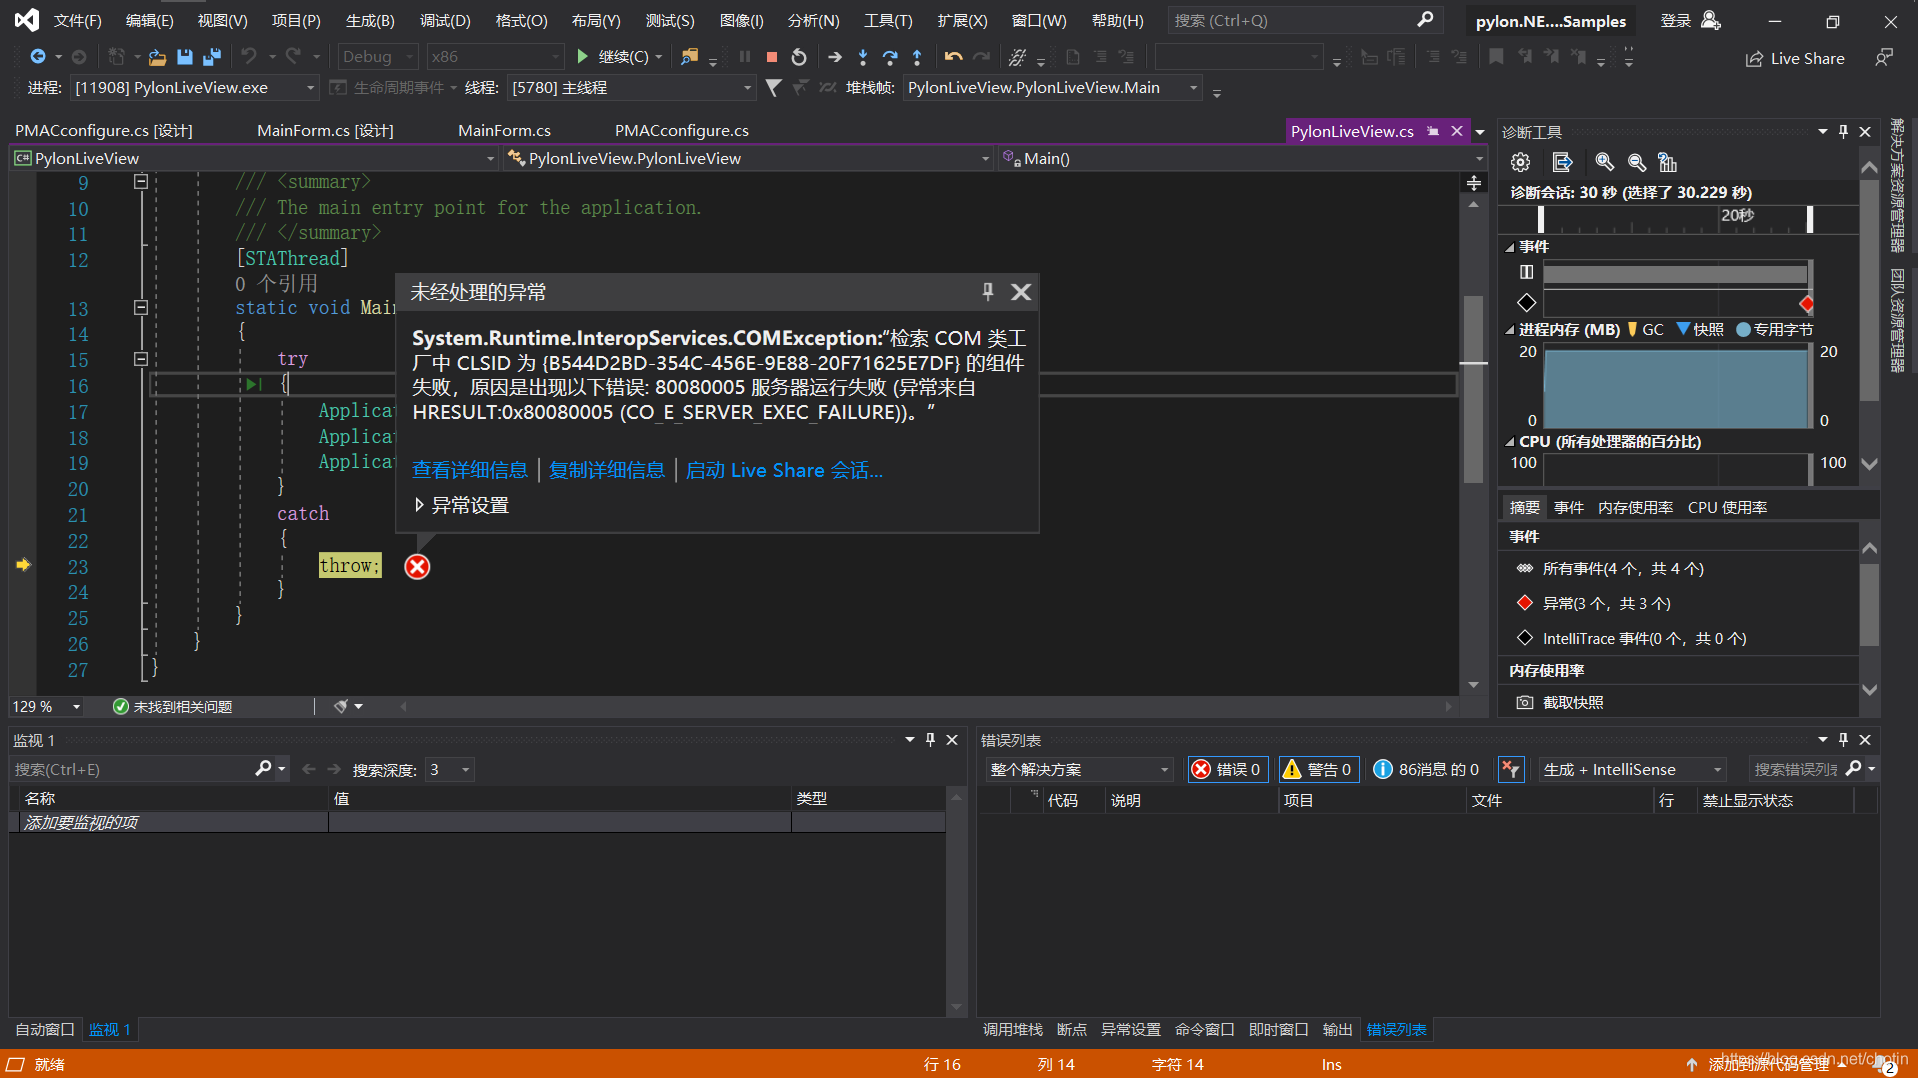The width and height of the screenshot is (1918, 1078).
Task: Click the Continue button
Action: click(x=620, y=57)
